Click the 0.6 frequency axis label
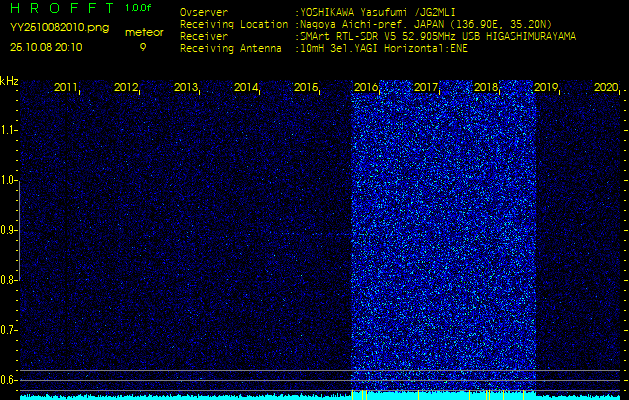The image size is (629, 400). (x=8, y=380)
